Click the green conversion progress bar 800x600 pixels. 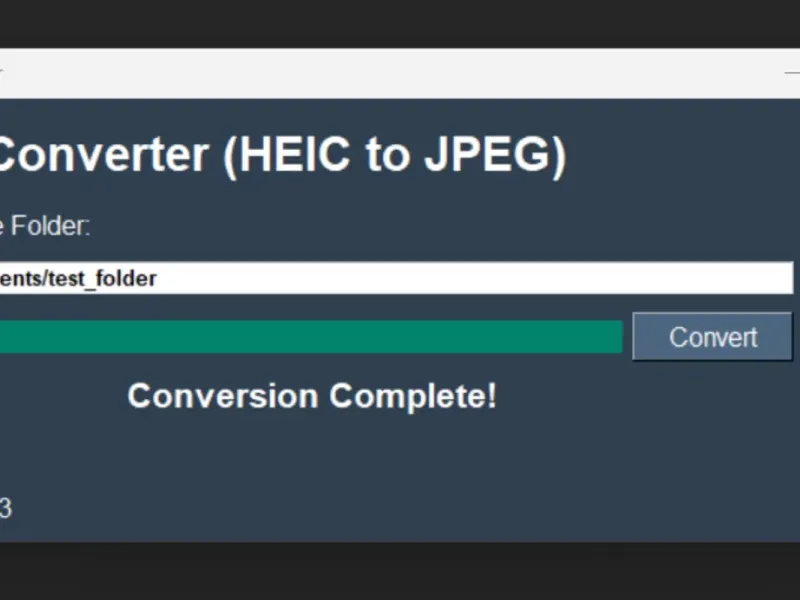(x=310, y=337)
